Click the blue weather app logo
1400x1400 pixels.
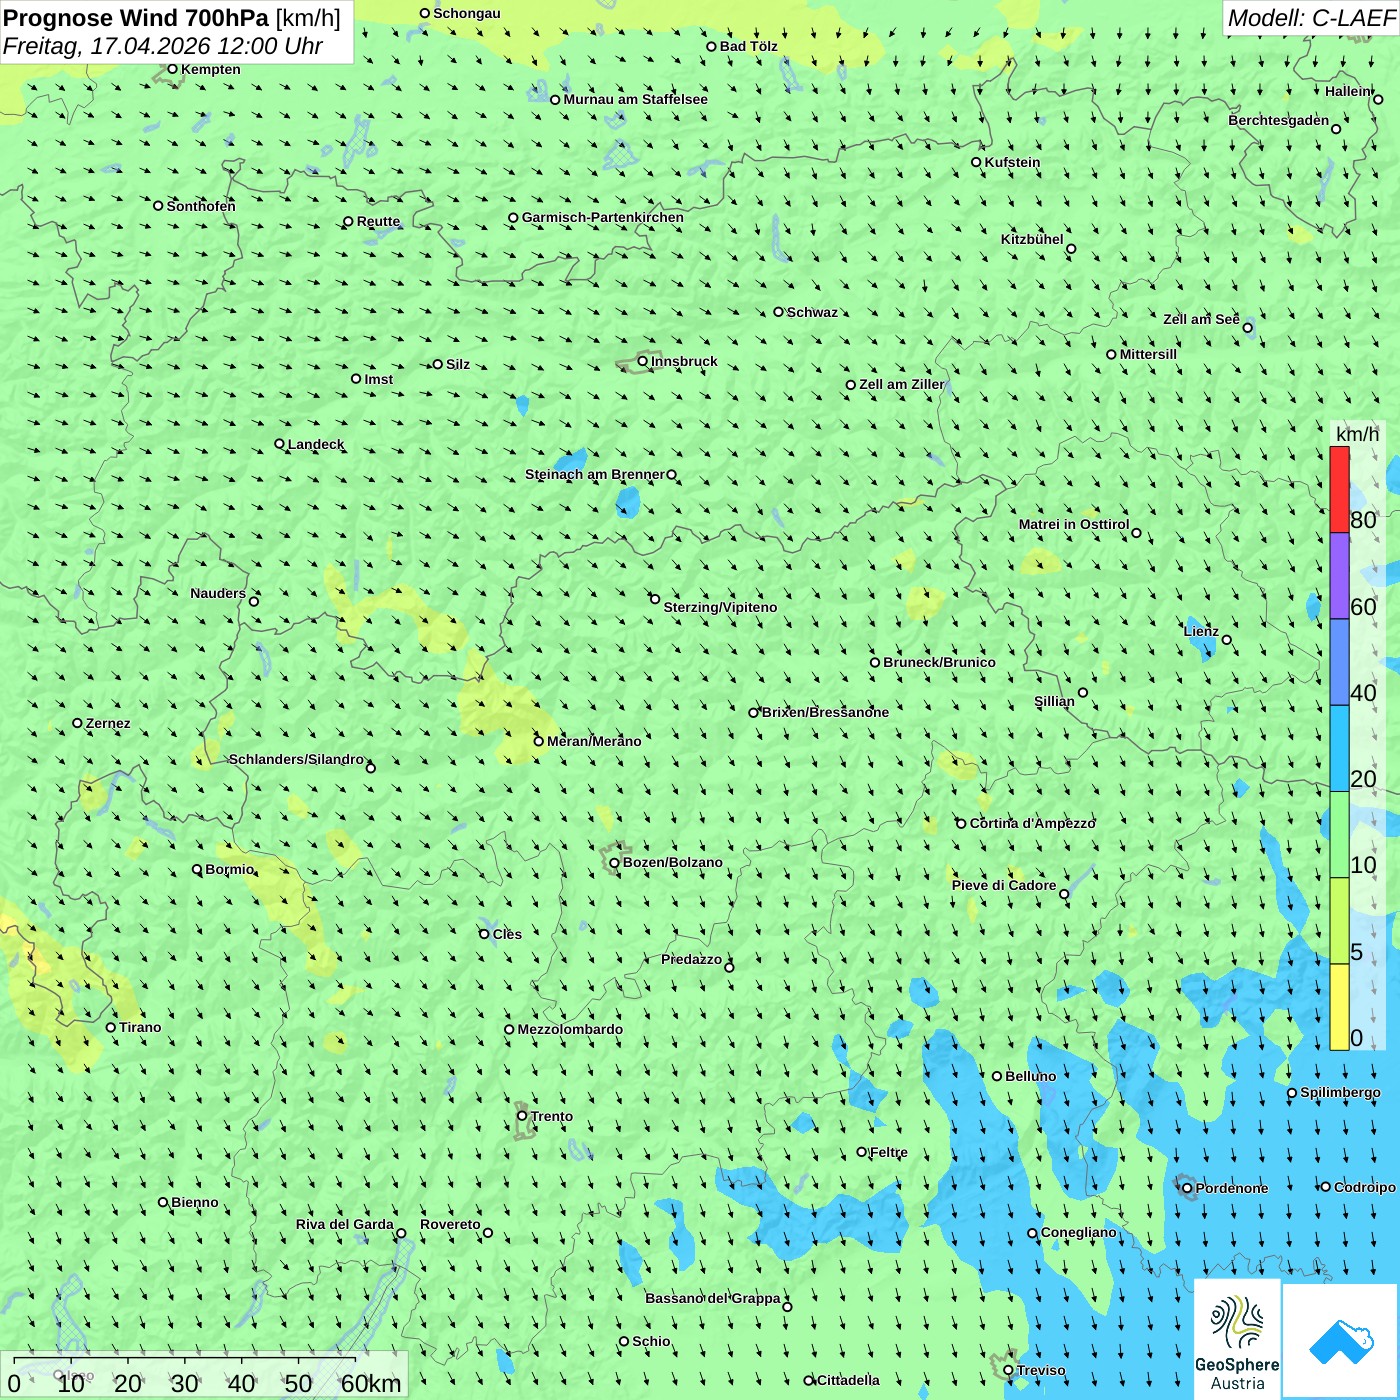coord(1340,1341)
